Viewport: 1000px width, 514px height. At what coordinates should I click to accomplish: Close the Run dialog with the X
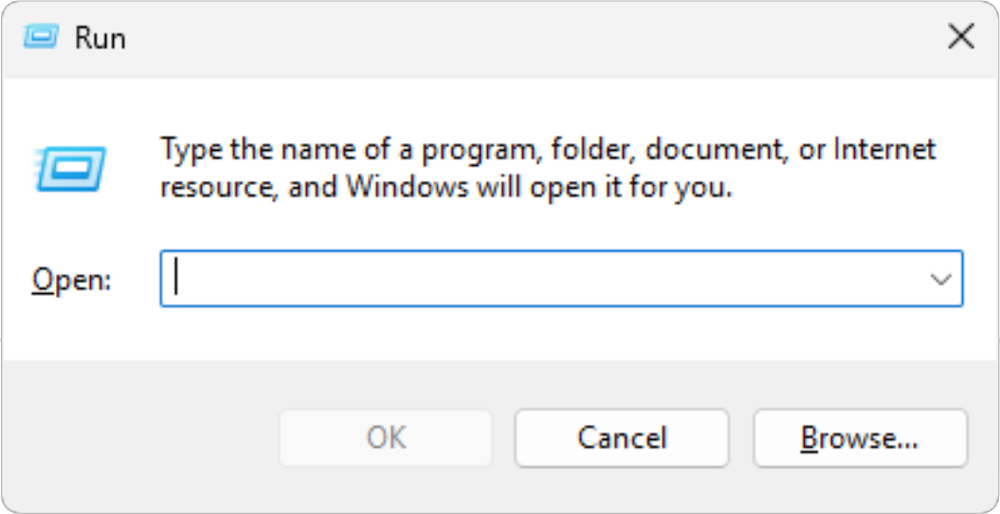(960, 38)
